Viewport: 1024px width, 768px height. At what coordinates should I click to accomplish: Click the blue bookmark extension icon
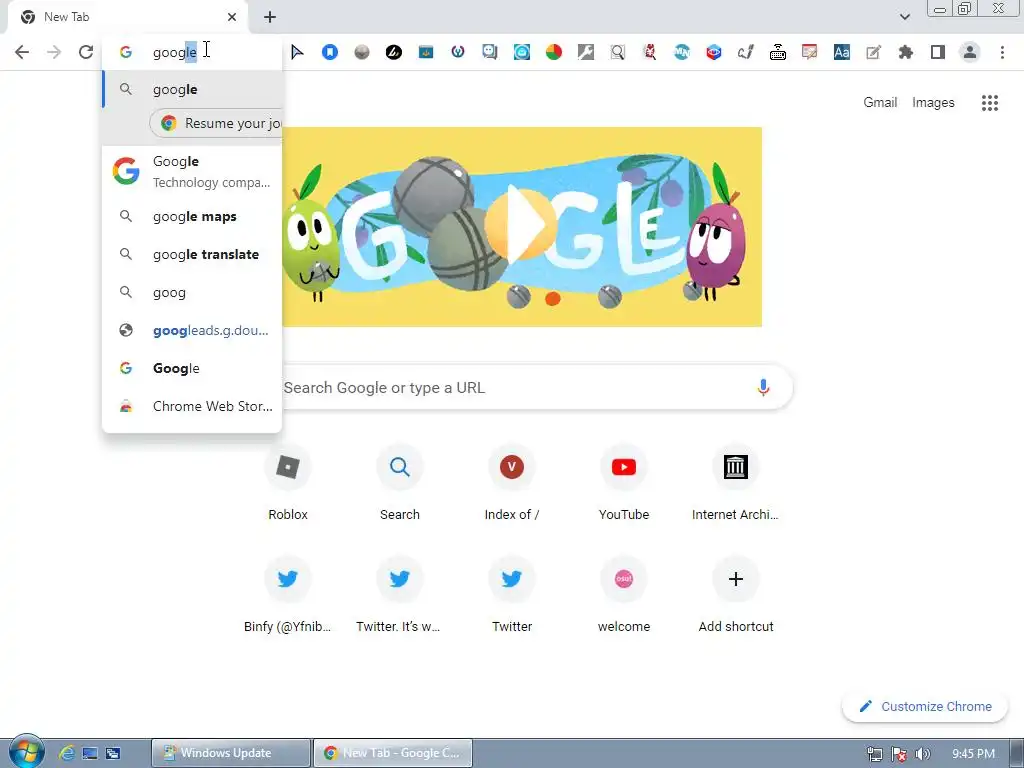[x=330, y=52]
